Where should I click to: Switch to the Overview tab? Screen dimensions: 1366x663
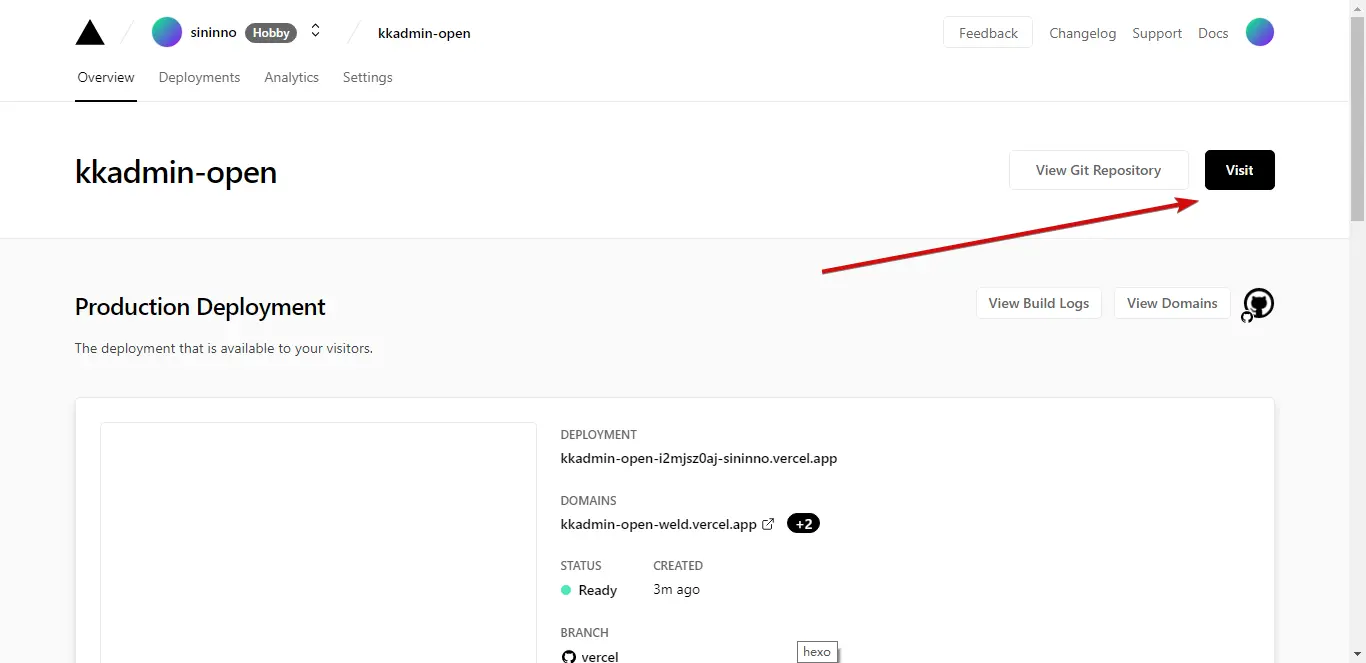pyautogui.click(x=106, y=77)
